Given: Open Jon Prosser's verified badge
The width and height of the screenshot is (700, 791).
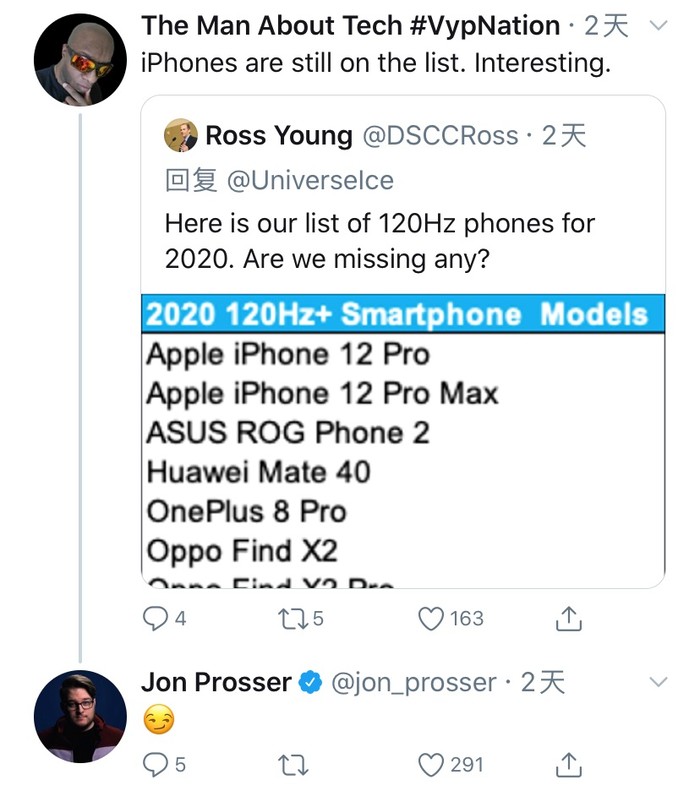Looking at the screenshot, I should pyautogui.click(x=311, y=683).
